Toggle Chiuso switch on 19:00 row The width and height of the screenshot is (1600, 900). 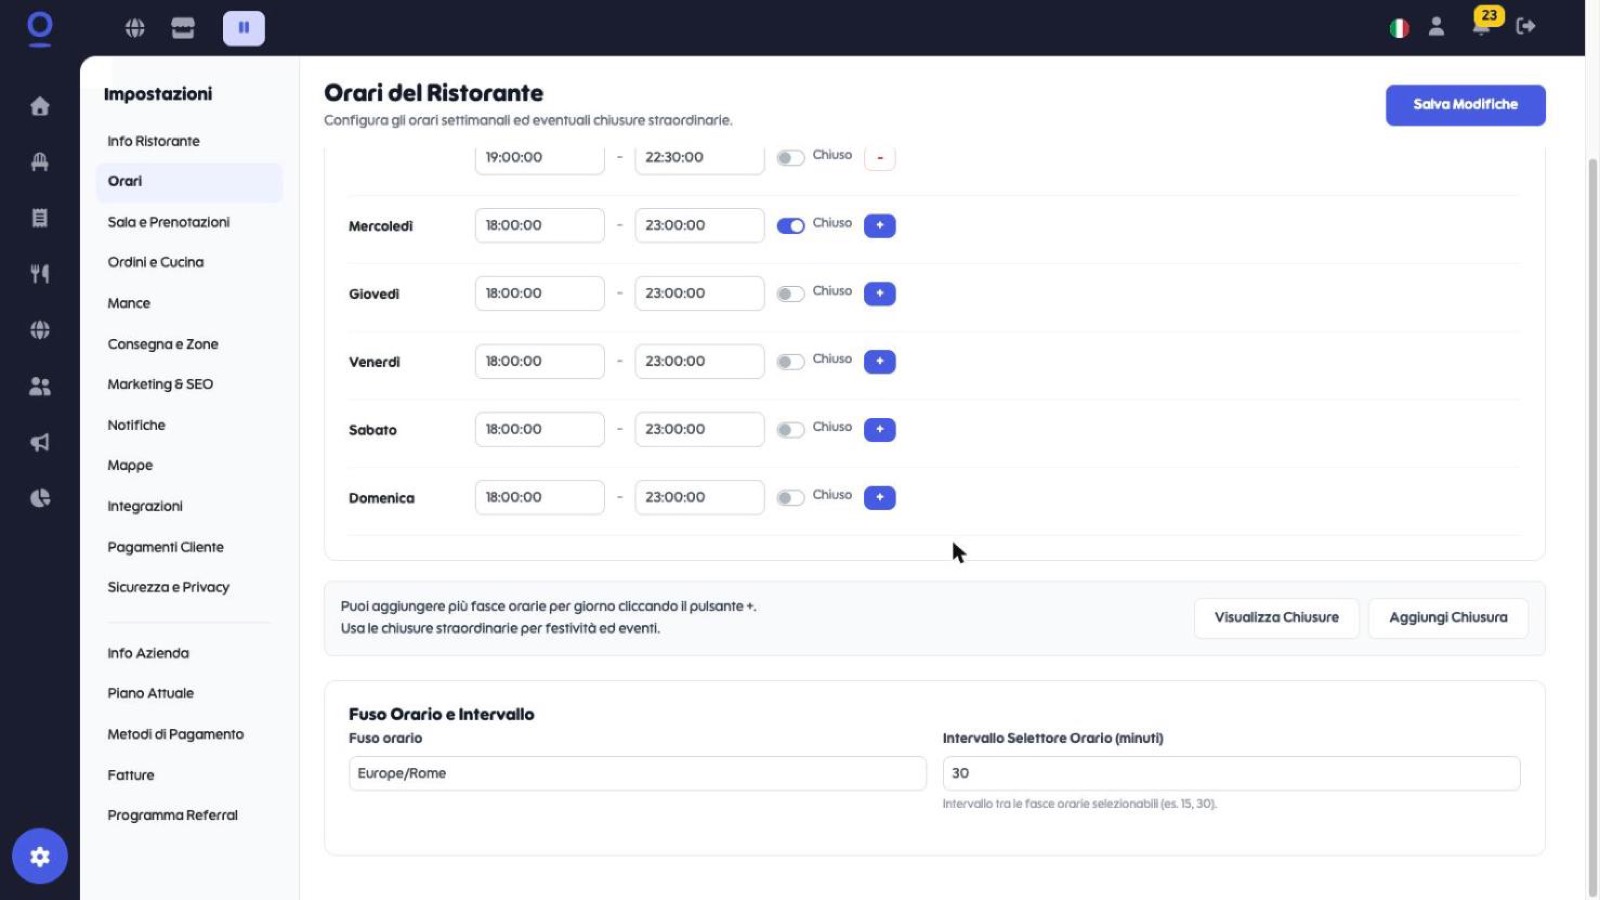pos(791,158)
